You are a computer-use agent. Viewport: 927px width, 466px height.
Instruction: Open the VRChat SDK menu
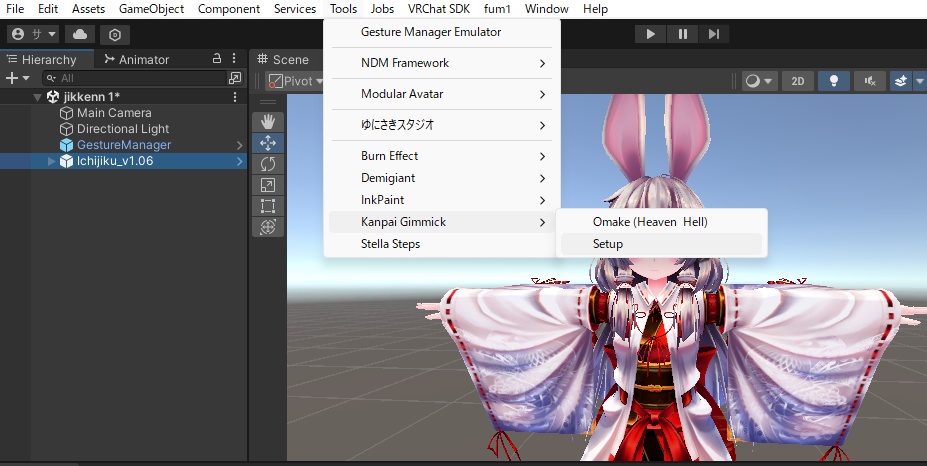439,9
